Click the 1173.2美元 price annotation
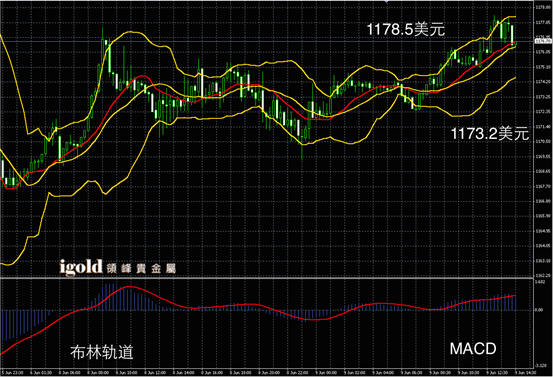553x377 pixels. click(490, 134)
